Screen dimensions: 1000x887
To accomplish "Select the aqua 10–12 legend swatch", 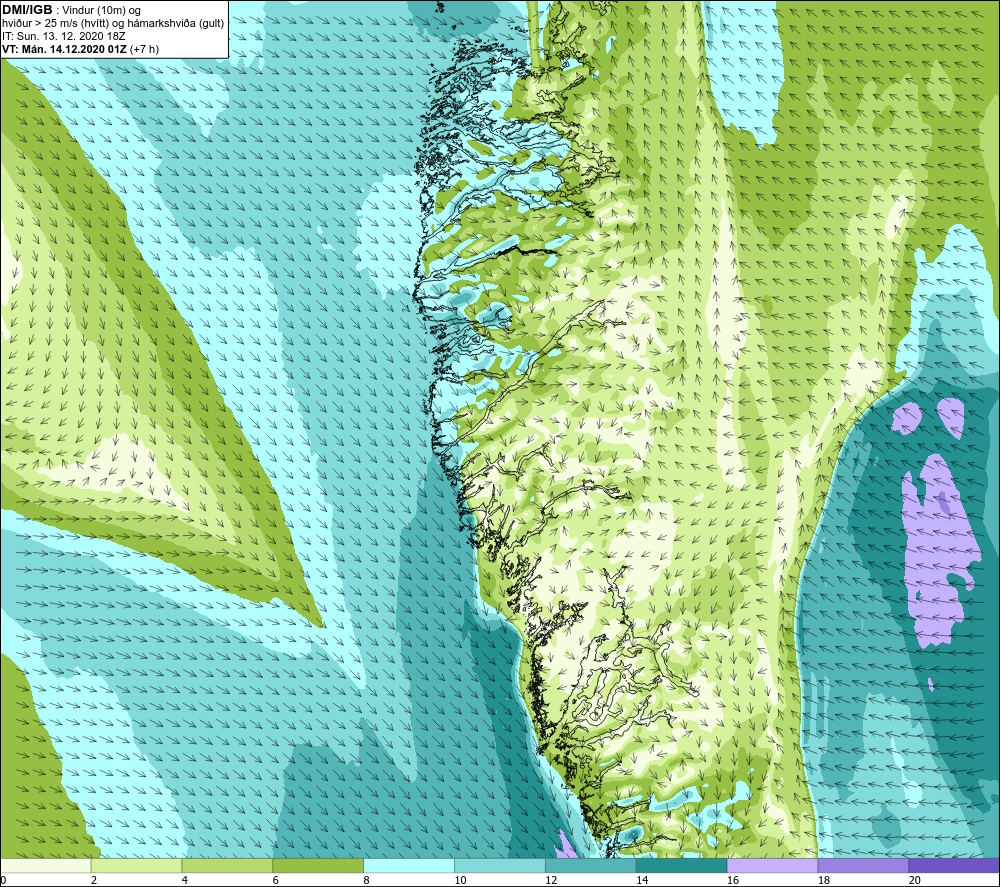I will [500, 866].
